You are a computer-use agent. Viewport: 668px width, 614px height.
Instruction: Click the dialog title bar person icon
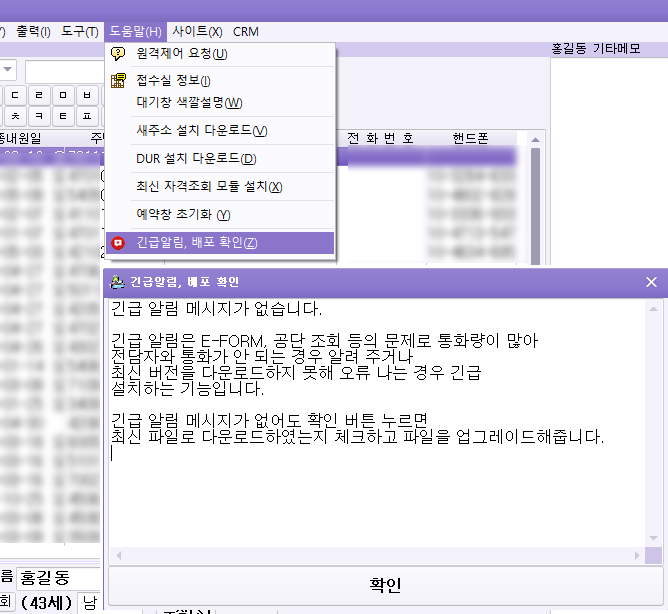(118, 282)
